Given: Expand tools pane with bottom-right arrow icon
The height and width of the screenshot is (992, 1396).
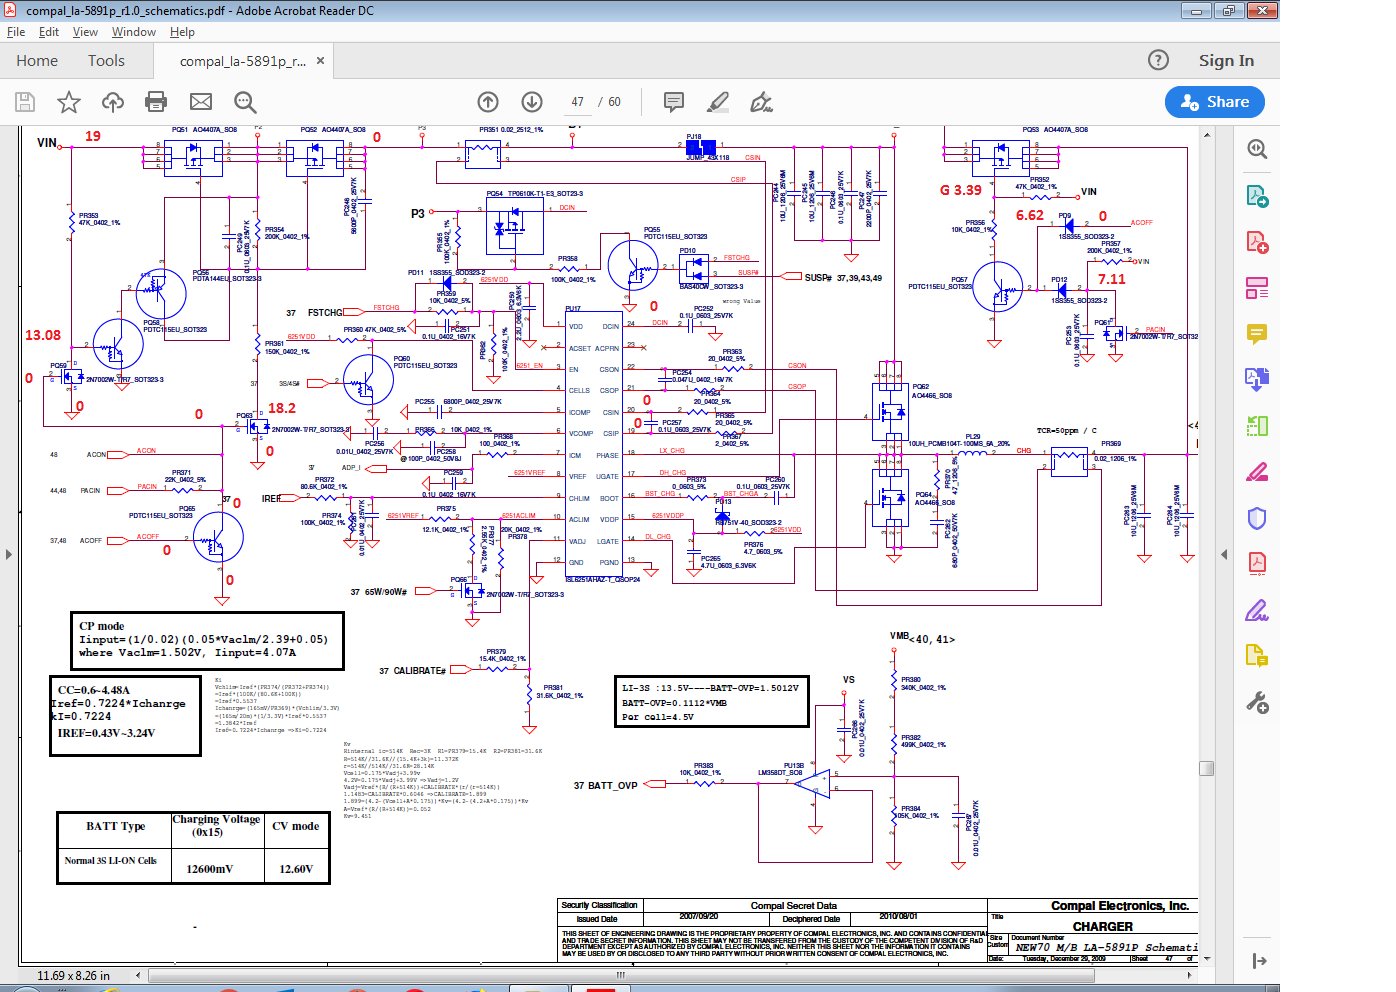Looking at the screenshot, I should (x=1259, y=961).
